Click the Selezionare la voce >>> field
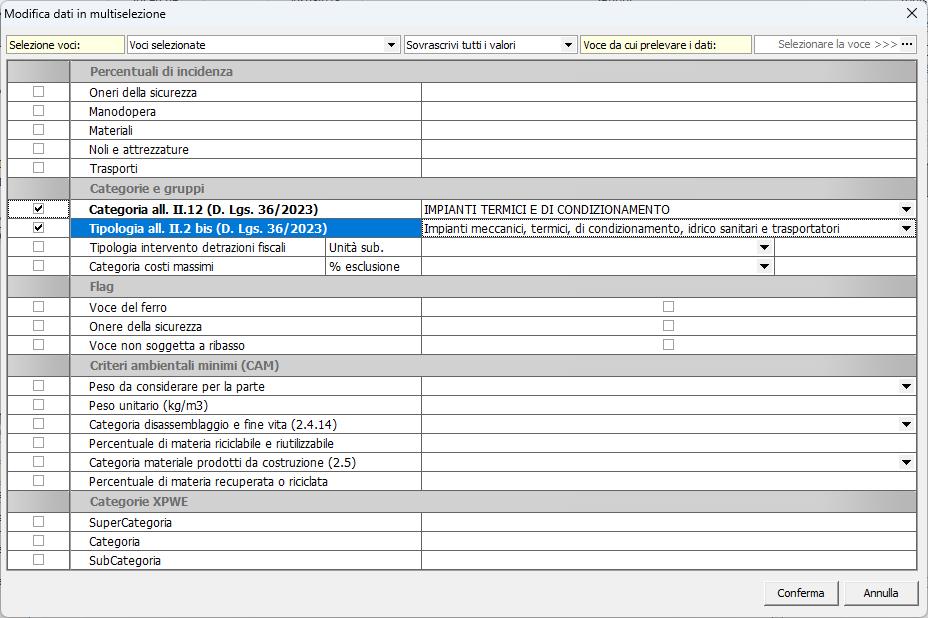 [x=826, y=45]
